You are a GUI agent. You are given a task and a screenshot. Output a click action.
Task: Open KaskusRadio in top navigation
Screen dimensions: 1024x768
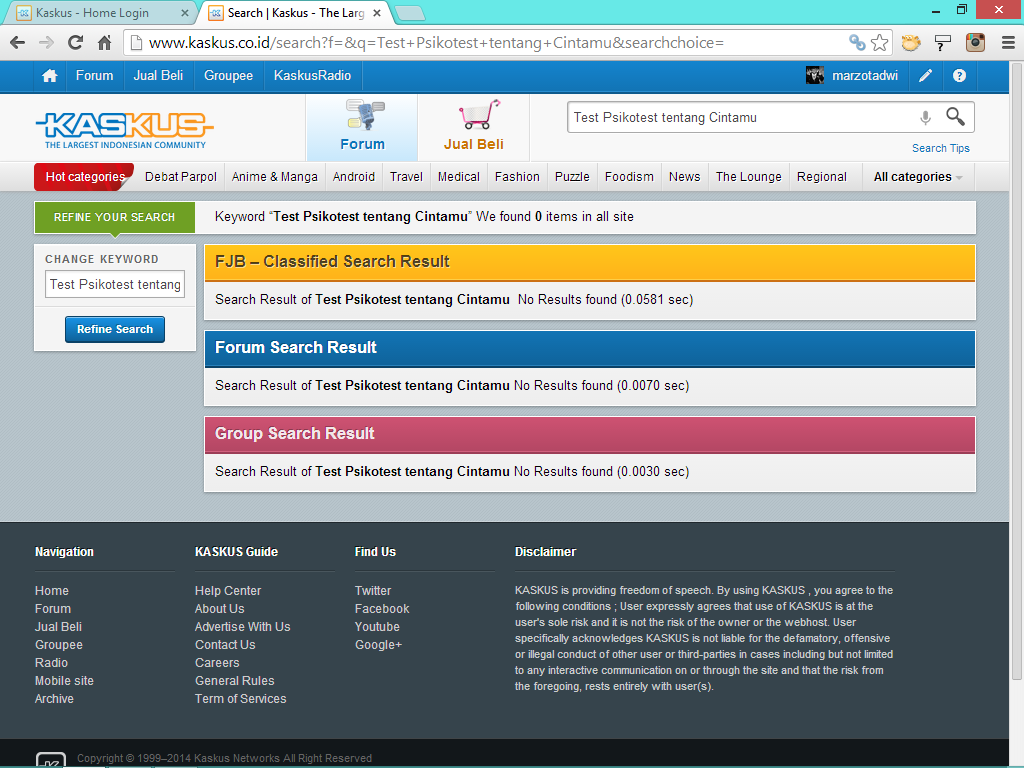pos(312,76)
